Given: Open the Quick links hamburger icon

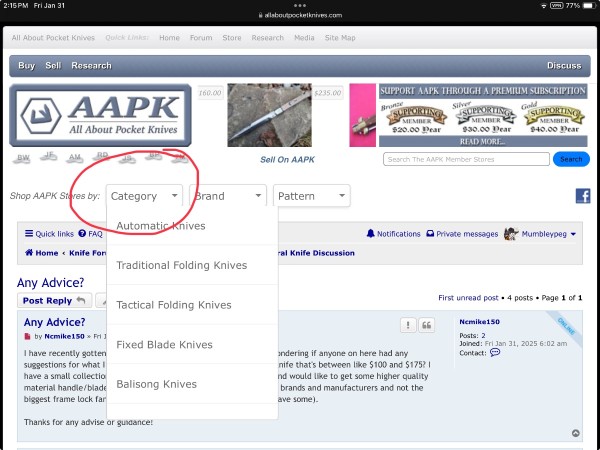Looking at the screenshot, I should pyautogui.click(x=29, y=233).
